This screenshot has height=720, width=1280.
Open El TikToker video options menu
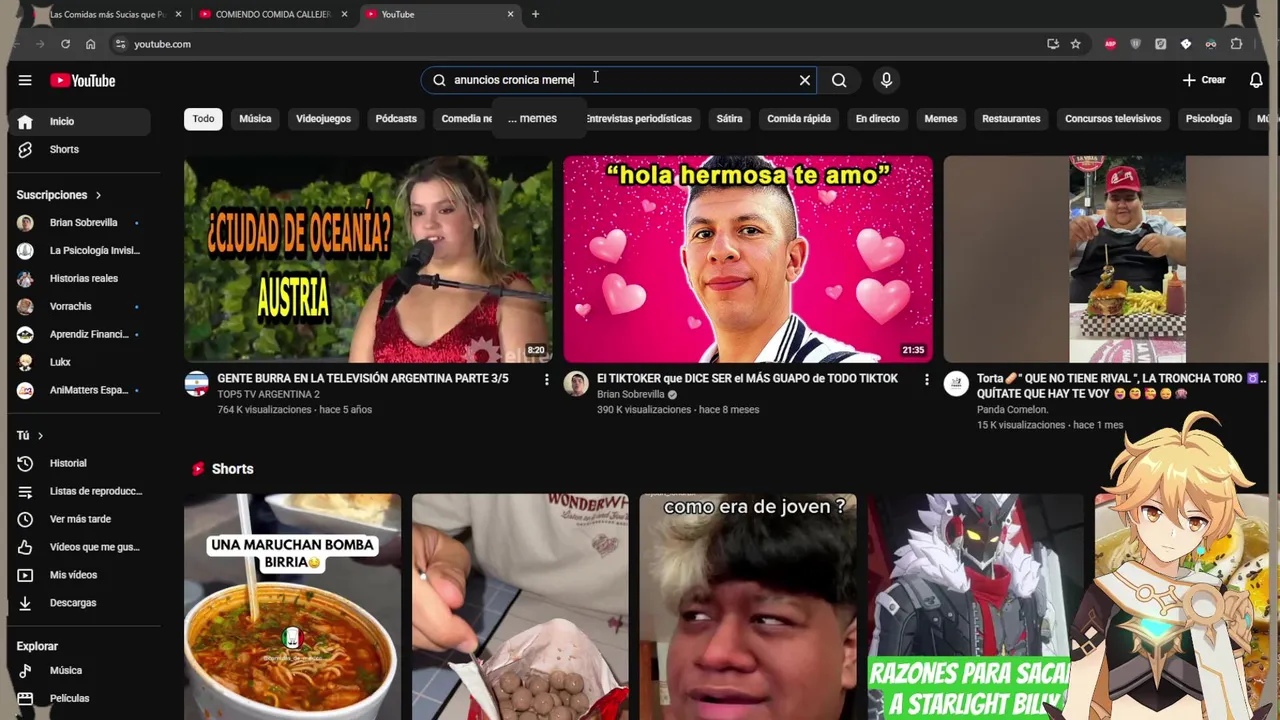pos(926,380)
